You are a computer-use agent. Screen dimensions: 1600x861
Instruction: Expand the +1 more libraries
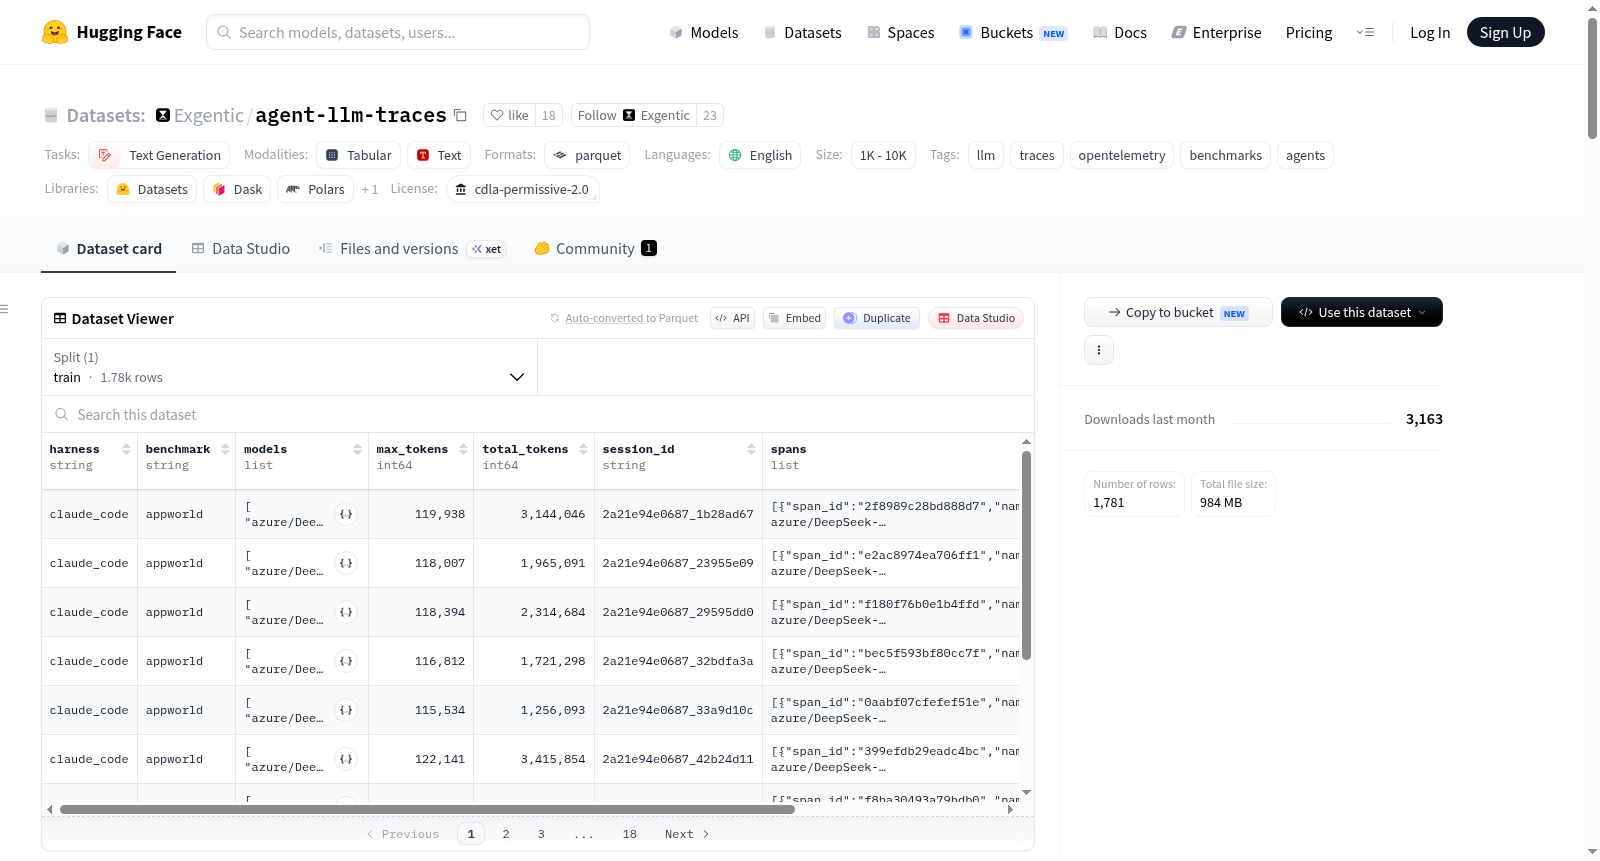click(x=369, y=189)
